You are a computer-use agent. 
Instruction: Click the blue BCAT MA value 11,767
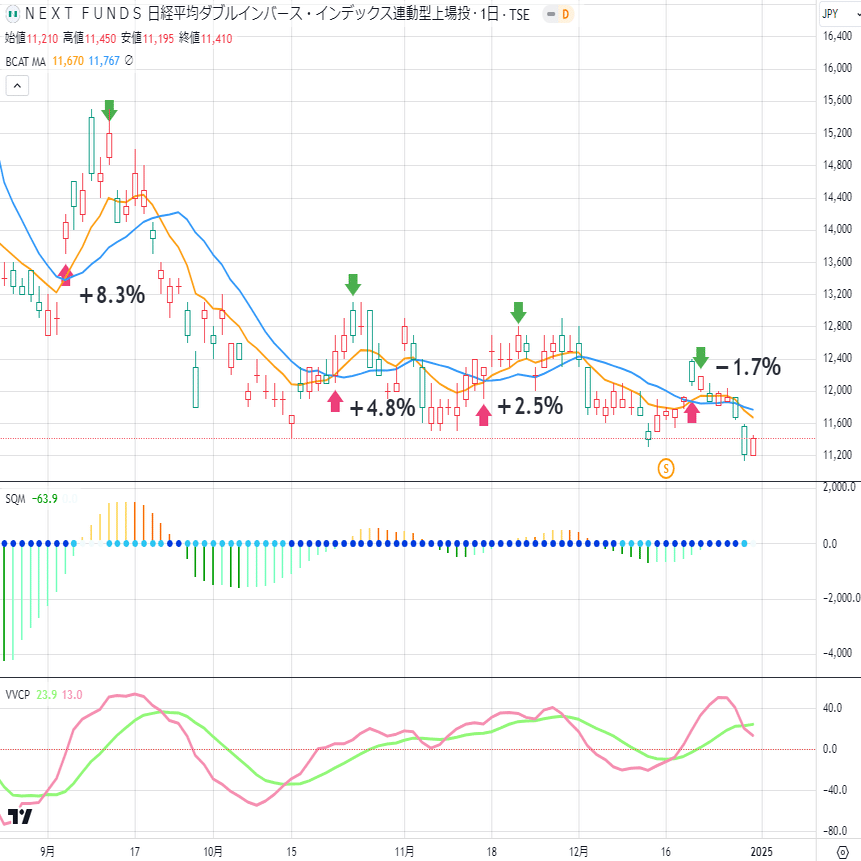104,61
